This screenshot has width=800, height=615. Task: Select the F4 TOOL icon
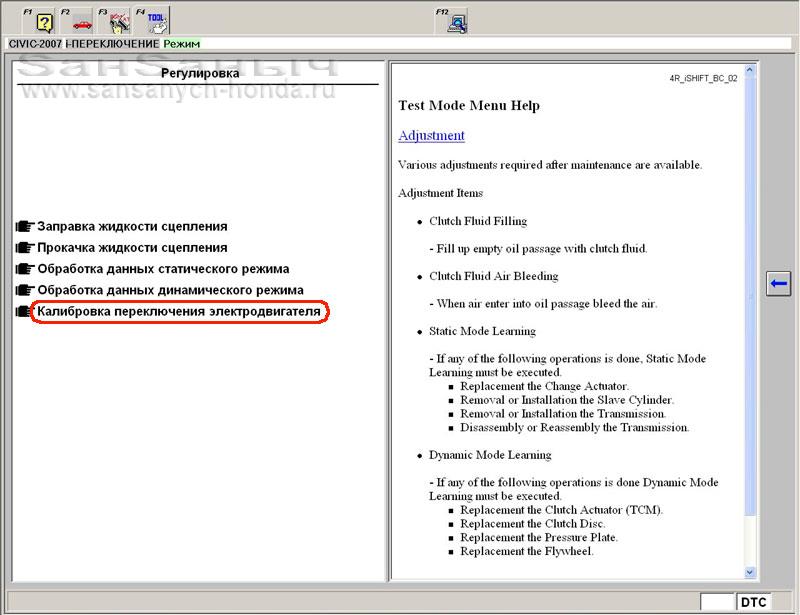tap(152, 20)
